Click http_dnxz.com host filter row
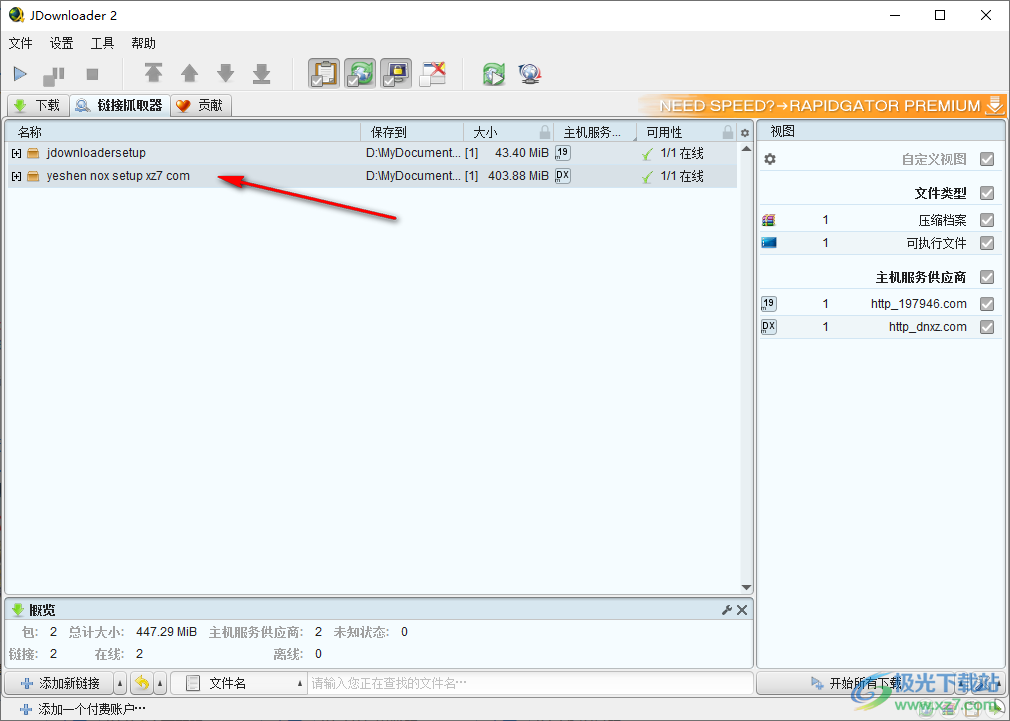 pos(880,327)
